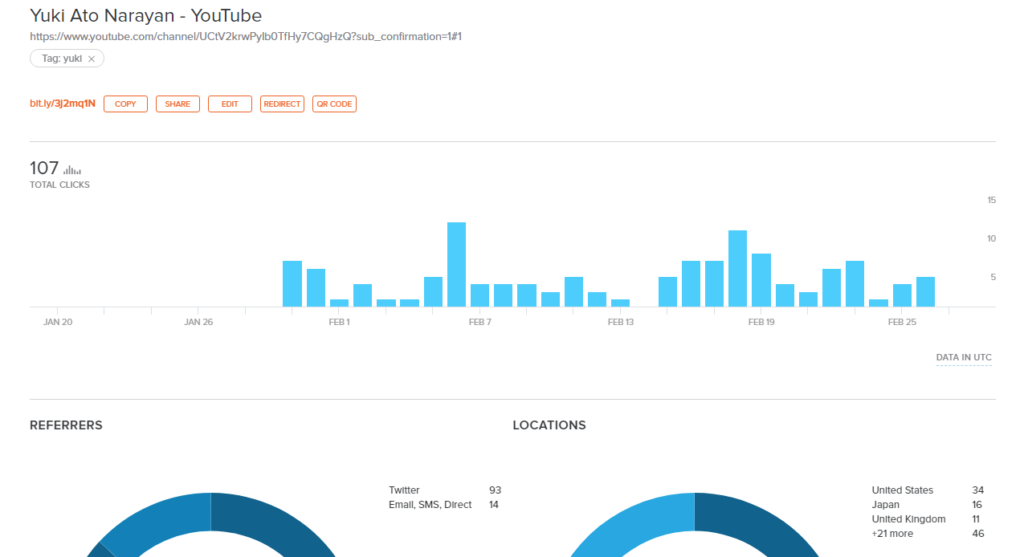
Task: Click the Email, SMS, Direct referrer row
Action: 444,504
